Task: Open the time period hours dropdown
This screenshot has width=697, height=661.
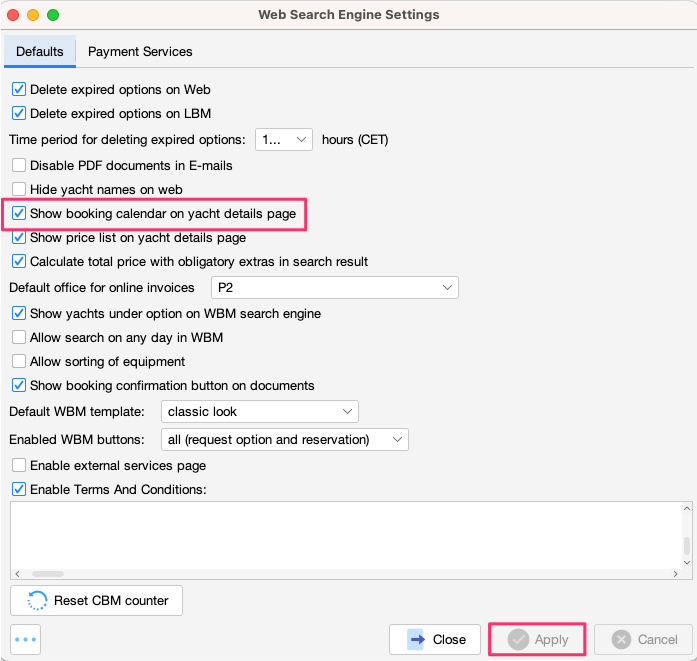Action: coord(284,140)
